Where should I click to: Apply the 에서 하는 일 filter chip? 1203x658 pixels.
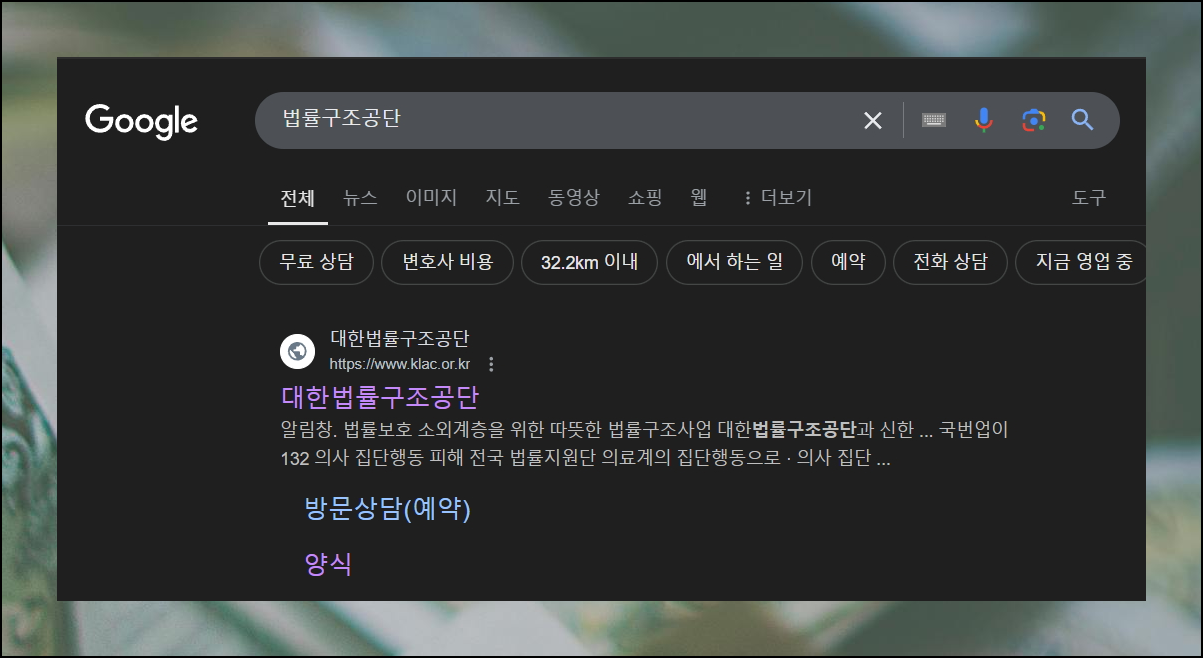[734, 263]
